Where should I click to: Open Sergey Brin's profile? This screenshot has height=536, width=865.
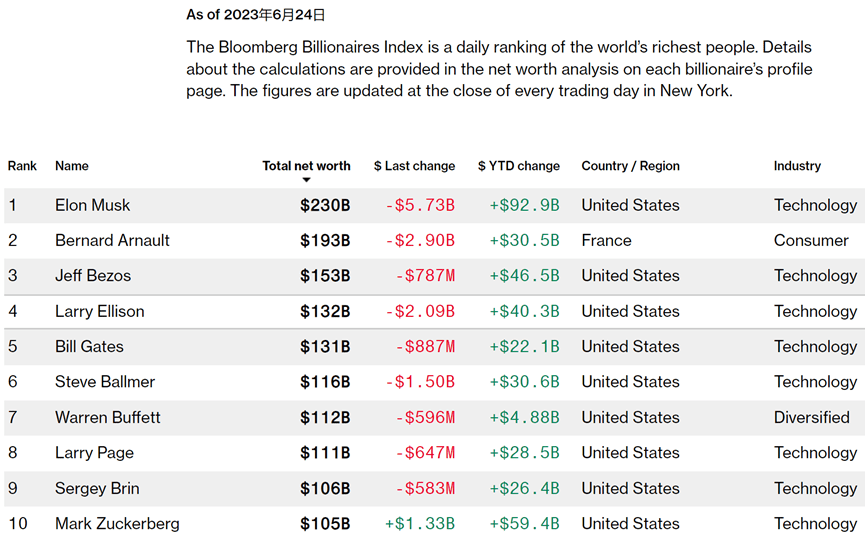click(97, 488)
